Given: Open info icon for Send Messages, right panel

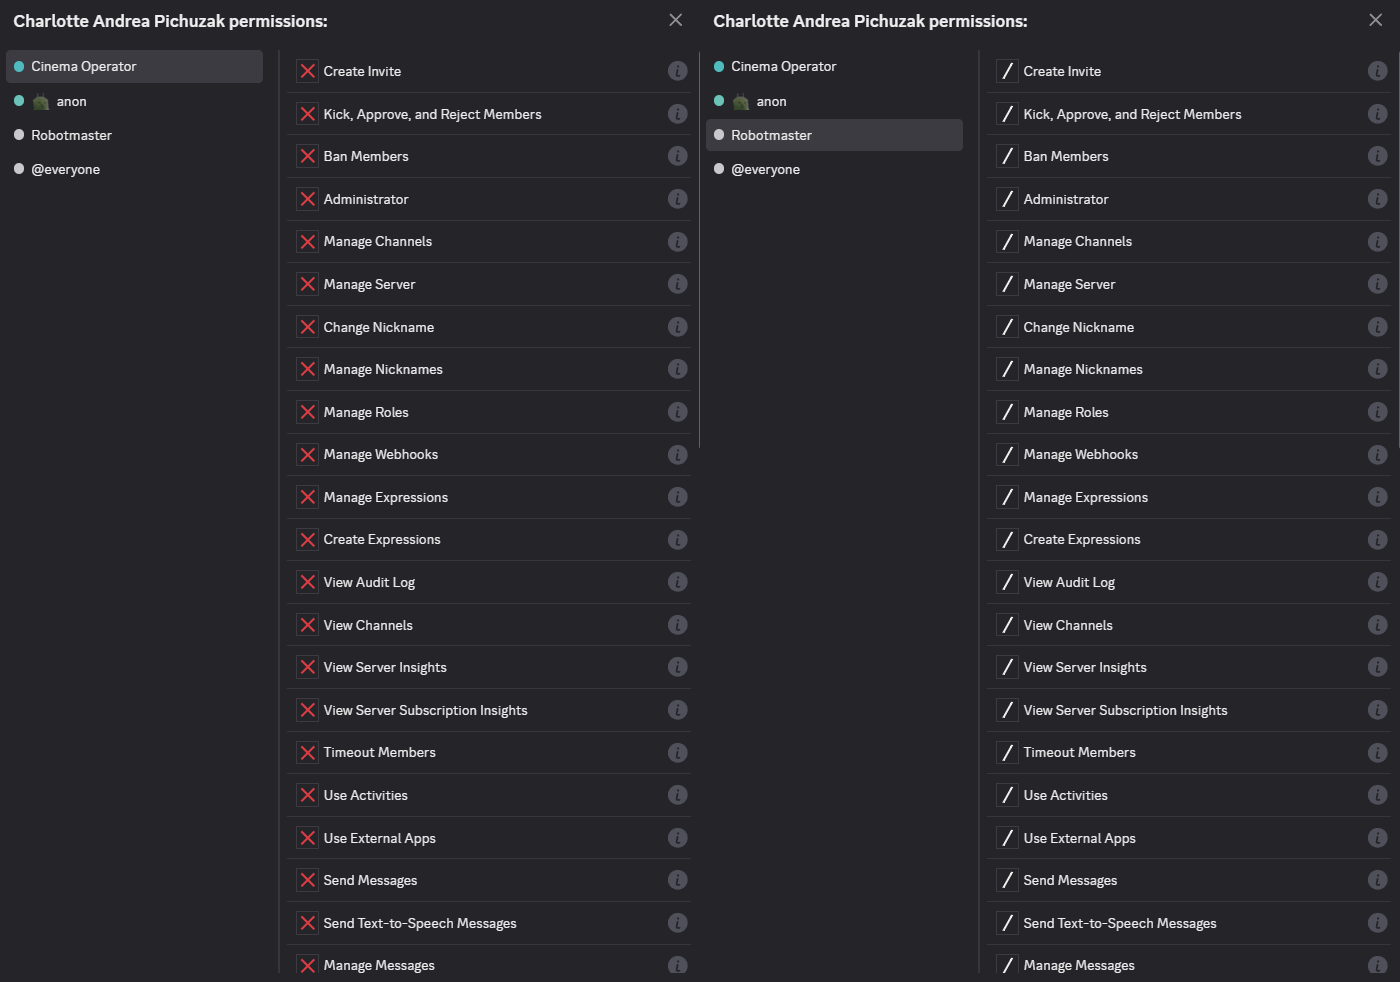Looking at the screenshot, I should 1377,880.
